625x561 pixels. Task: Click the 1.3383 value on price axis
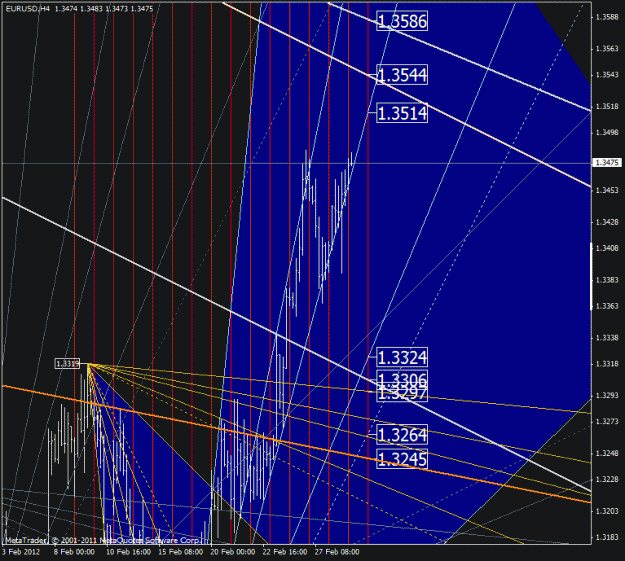click(x=607, y=280)
